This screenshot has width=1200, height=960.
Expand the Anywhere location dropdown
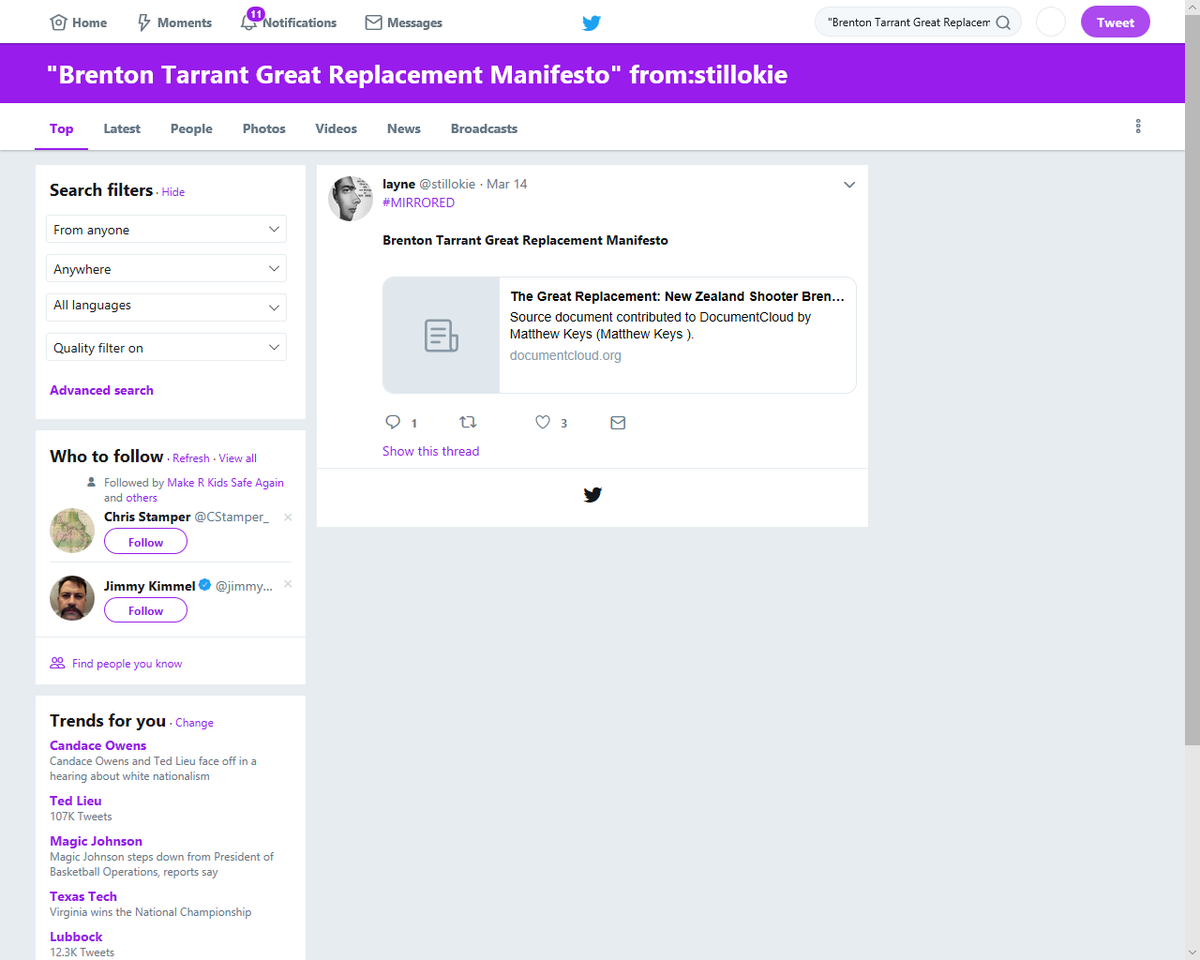coord(166,269)
